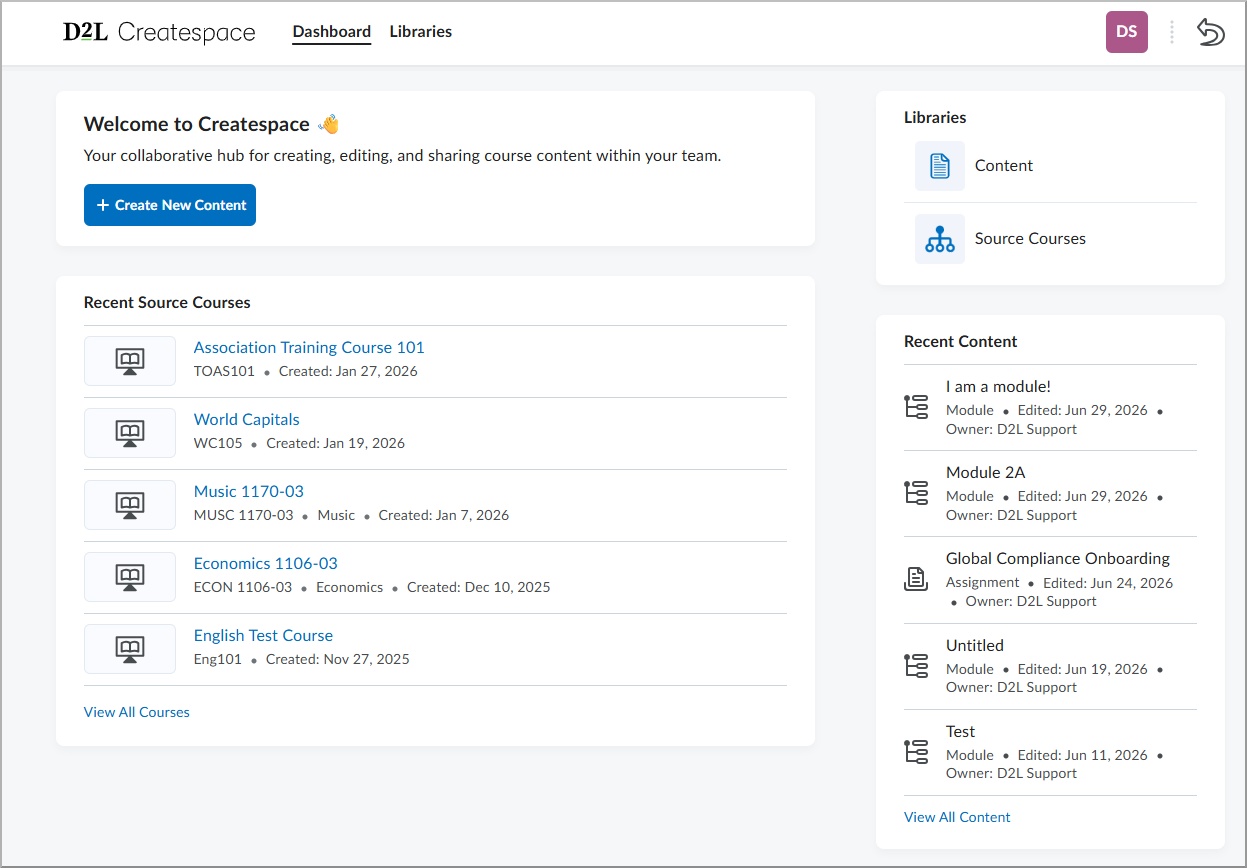The width and height of the screenshot is (1247, 868).
Task: Open the DS user avatar menu
Action: coord(1126,32)
